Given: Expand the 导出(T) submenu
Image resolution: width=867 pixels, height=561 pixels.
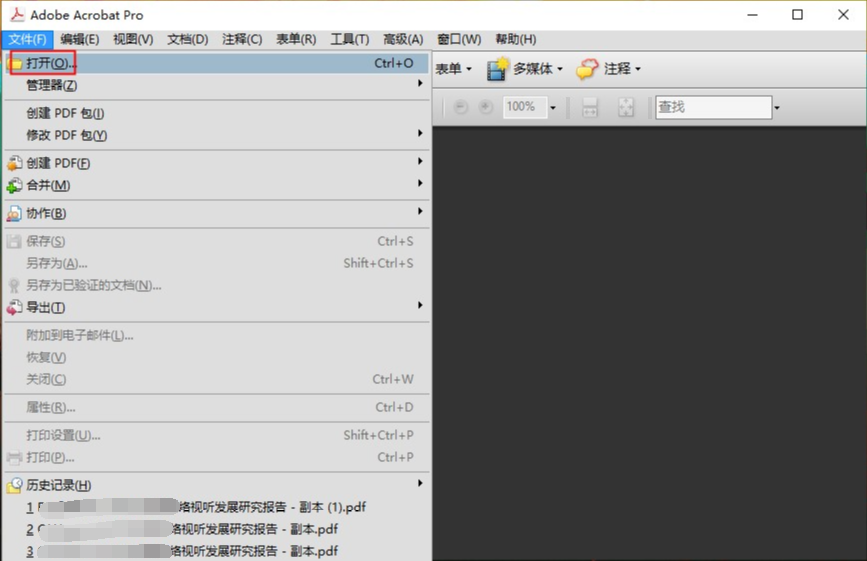Looking at the screenshot, I should [x=217, y=307].
